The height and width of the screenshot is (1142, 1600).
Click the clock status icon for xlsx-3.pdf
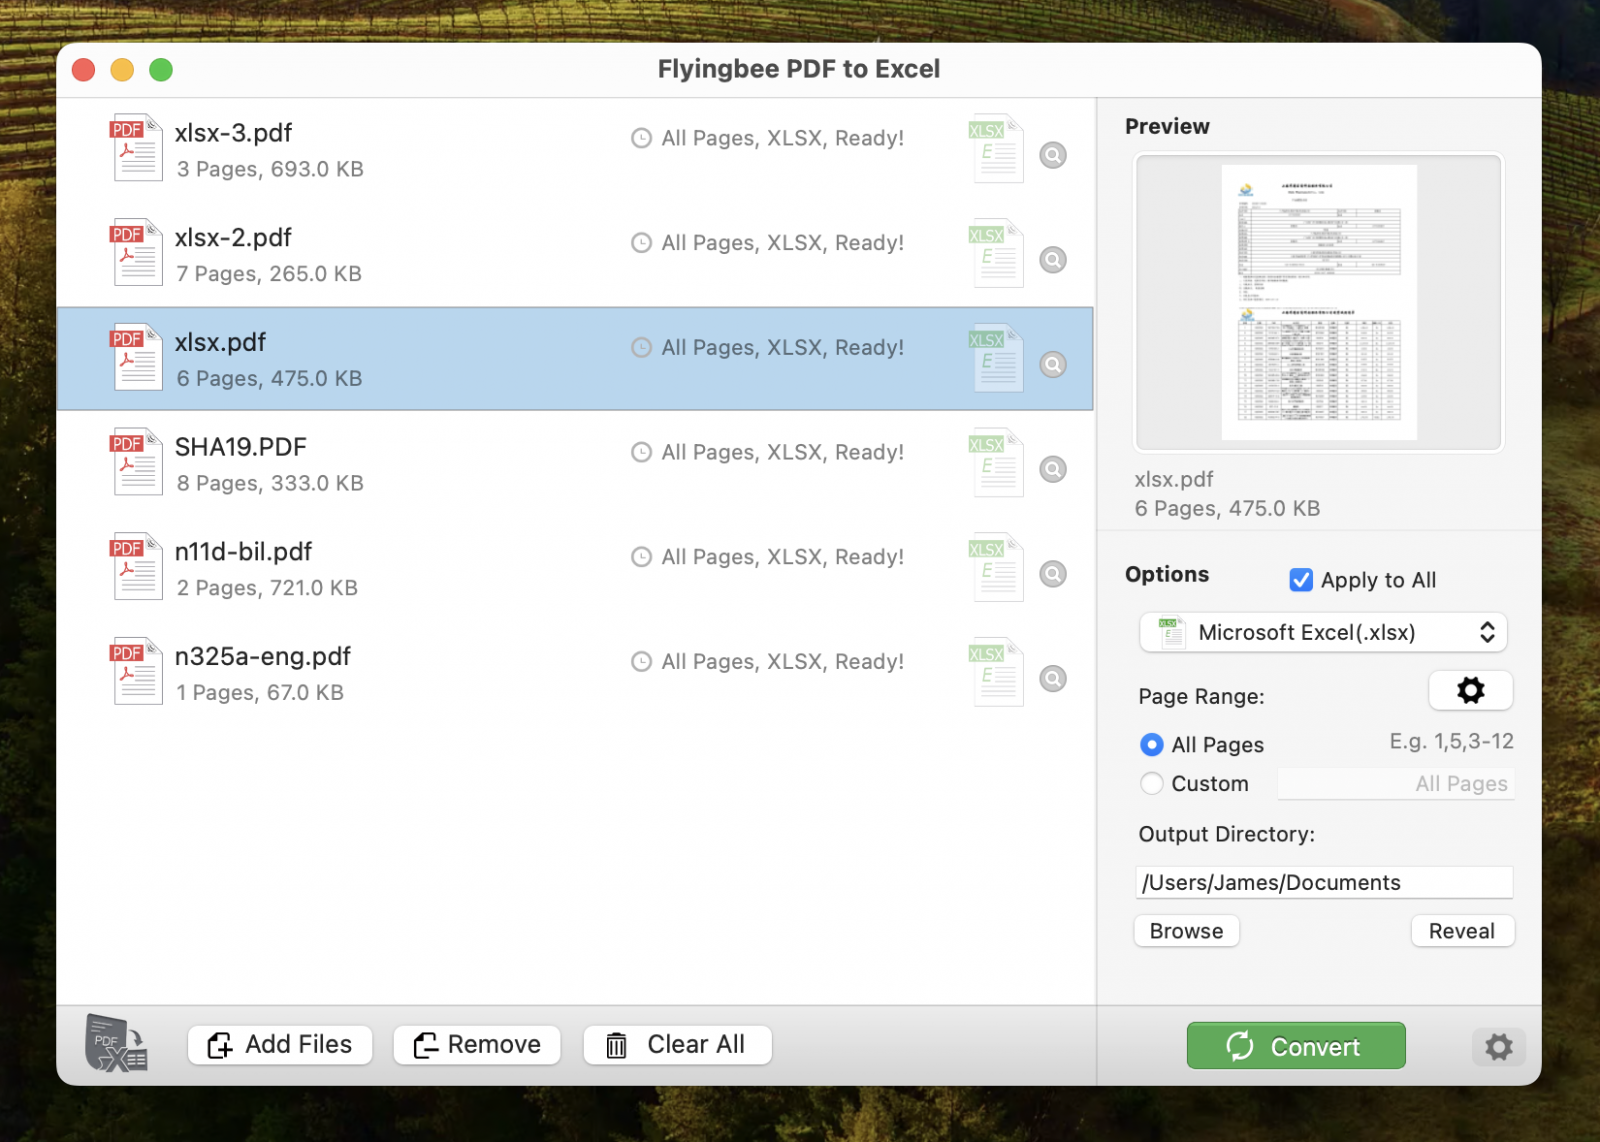click(x=642, y=138)
